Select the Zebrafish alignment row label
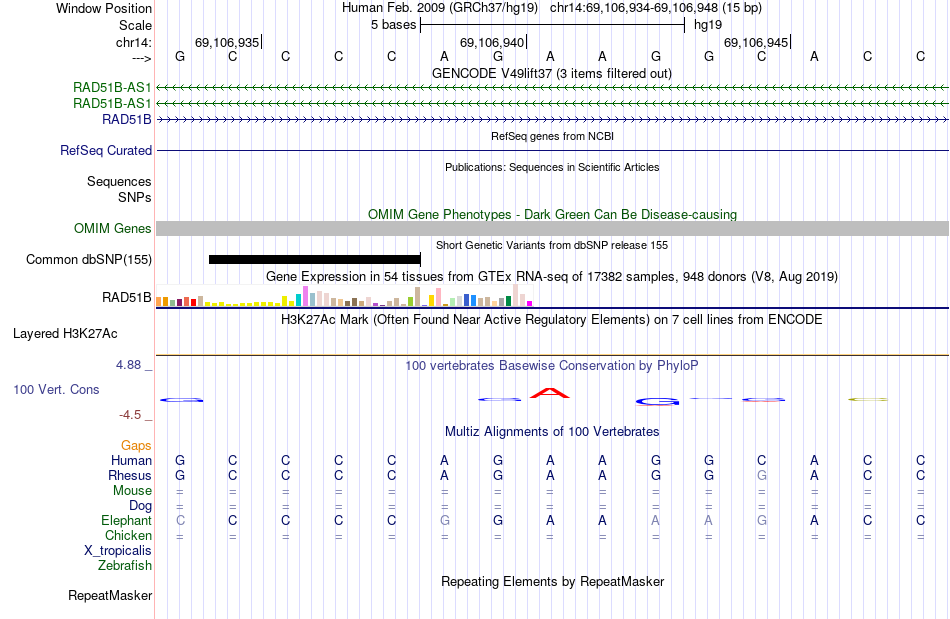Screen dimensions: 950x619 [x=125, y=565]
